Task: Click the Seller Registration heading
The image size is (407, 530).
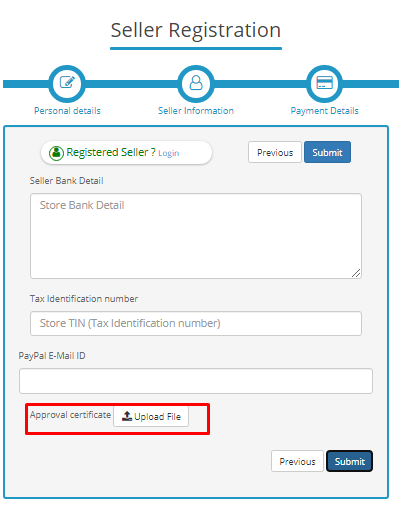Action: (196, 30)
